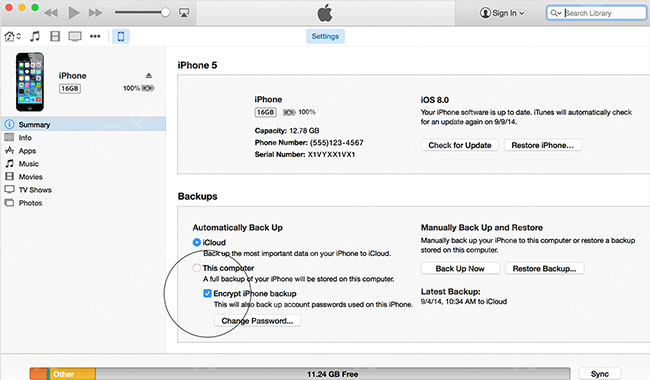This screenshot has height=380, width=650.
Task: Click the rewind playback button
Action: coord(51,13)
